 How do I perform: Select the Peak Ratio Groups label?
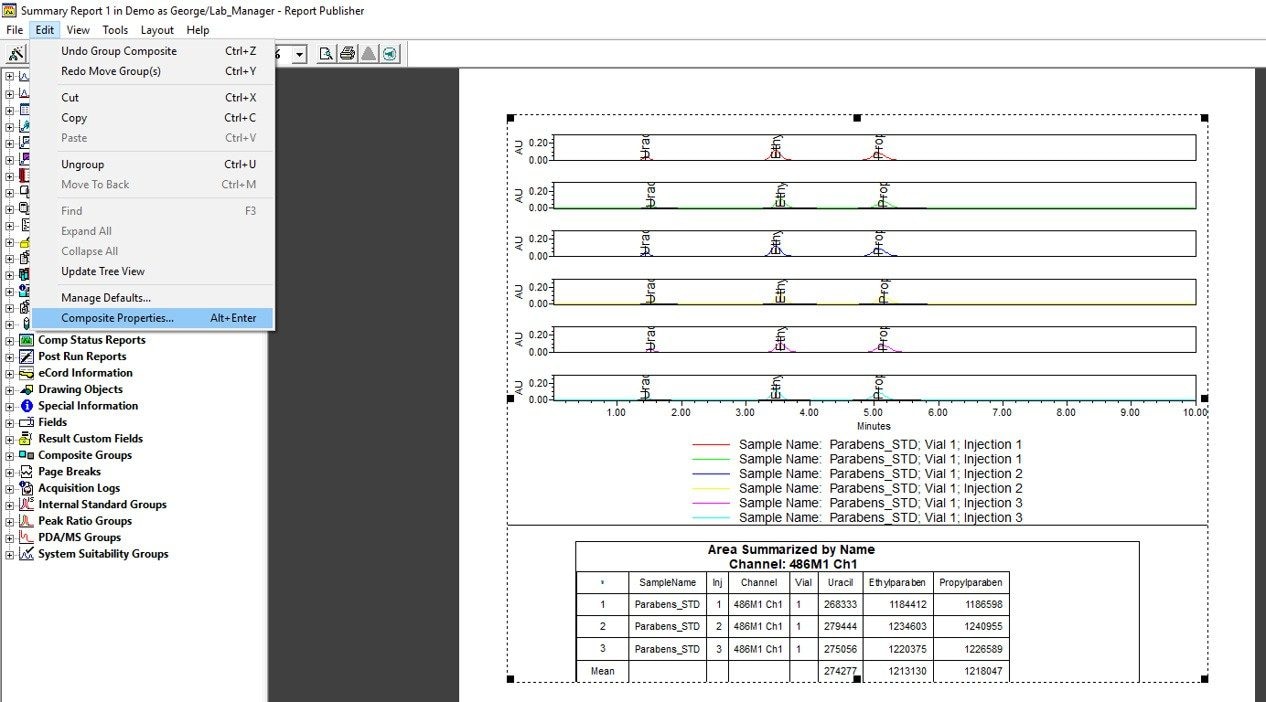click(85, 521)
